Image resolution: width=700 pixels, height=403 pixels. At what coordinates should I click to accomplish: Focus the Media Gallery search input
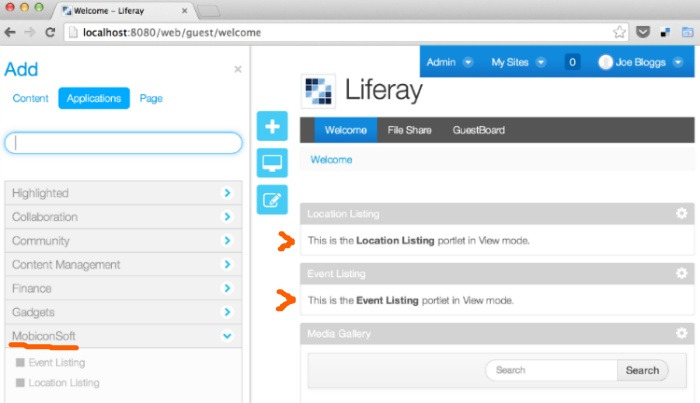click(552, 370)
